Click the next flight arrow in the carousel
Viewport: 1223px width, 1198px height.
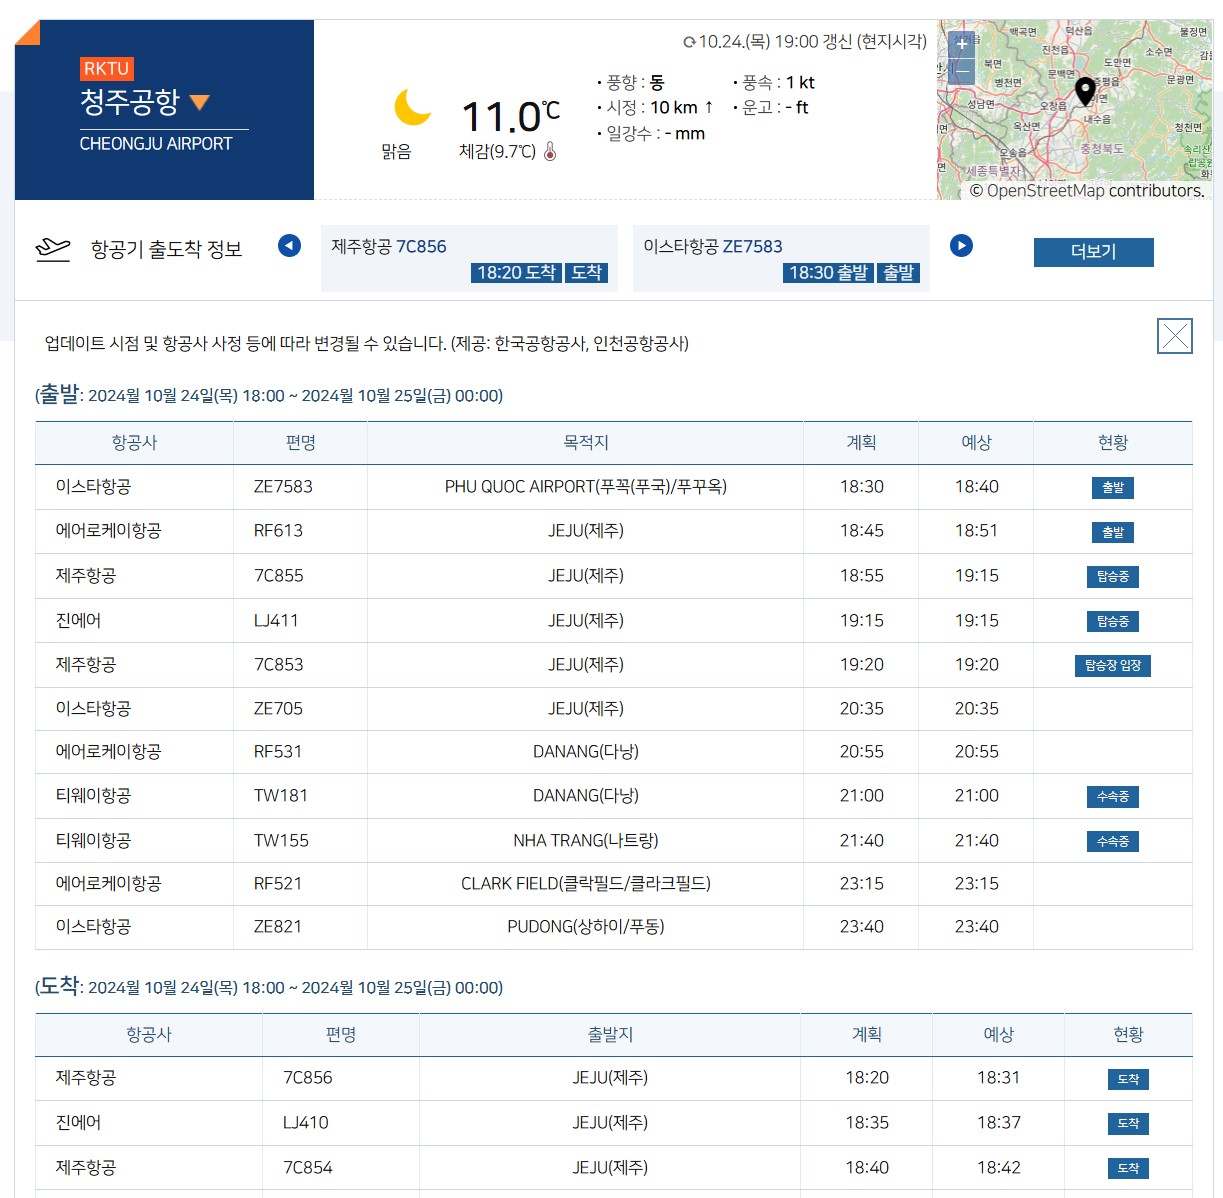[961, 246]
